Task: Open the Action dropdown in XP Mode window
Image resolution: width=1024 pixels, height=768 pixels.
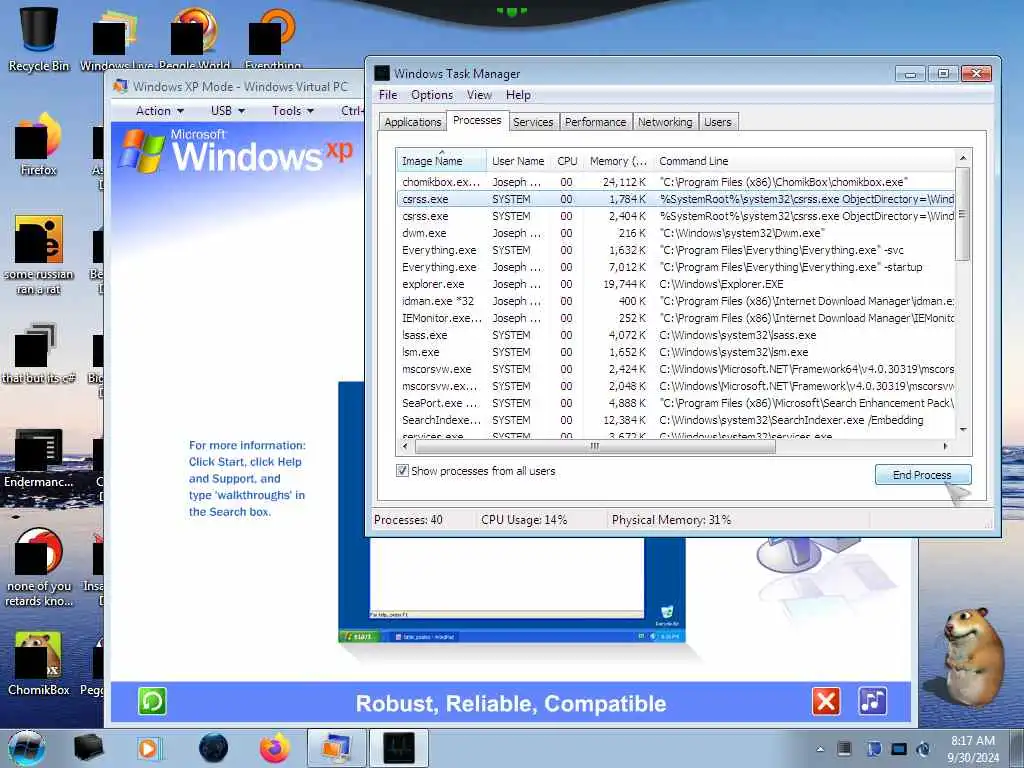Action: (x=159, y=111)
